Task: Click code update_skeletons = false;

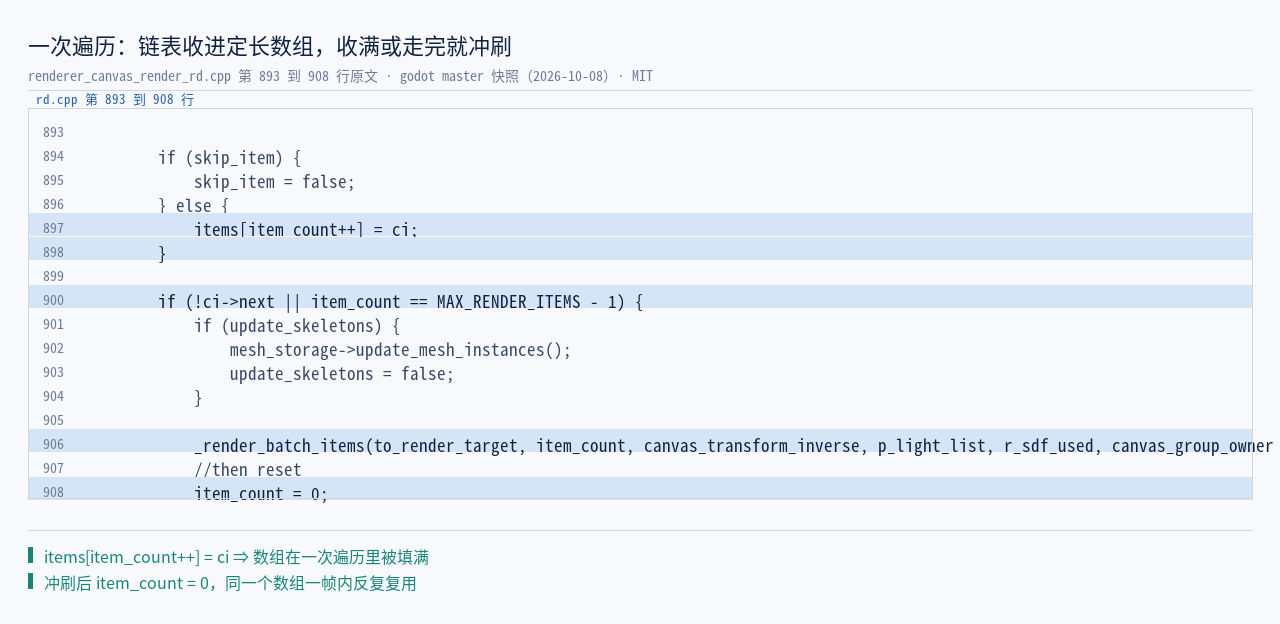Action: [342, 374]
